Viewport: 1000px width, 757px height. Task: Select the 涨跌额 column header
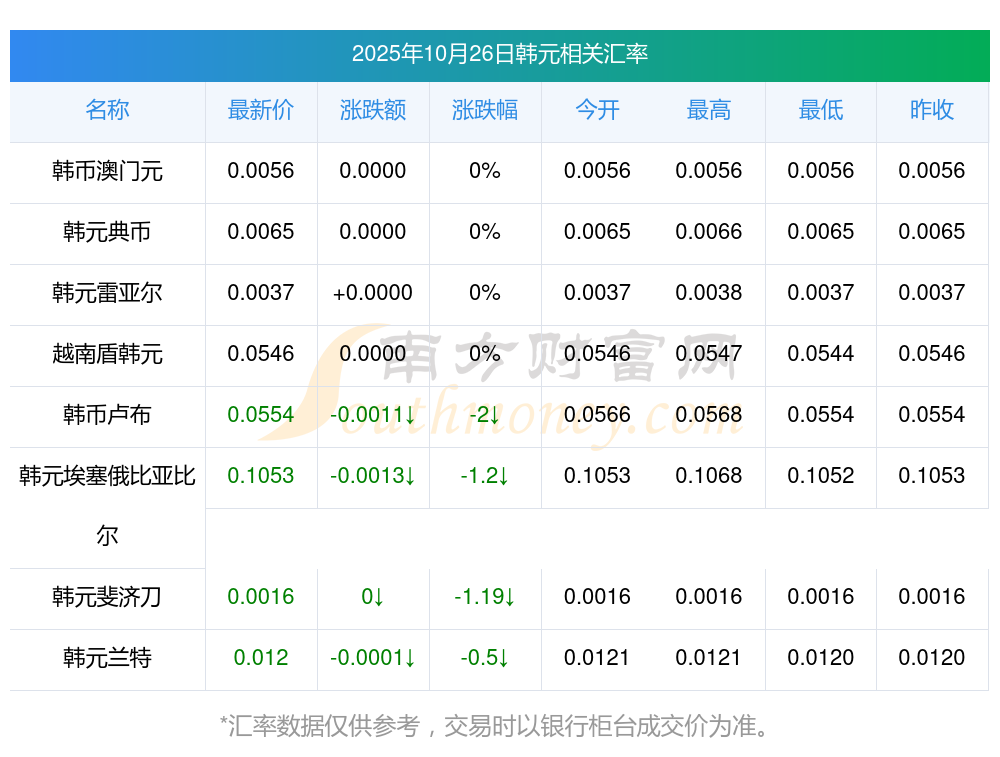point(373,111)
